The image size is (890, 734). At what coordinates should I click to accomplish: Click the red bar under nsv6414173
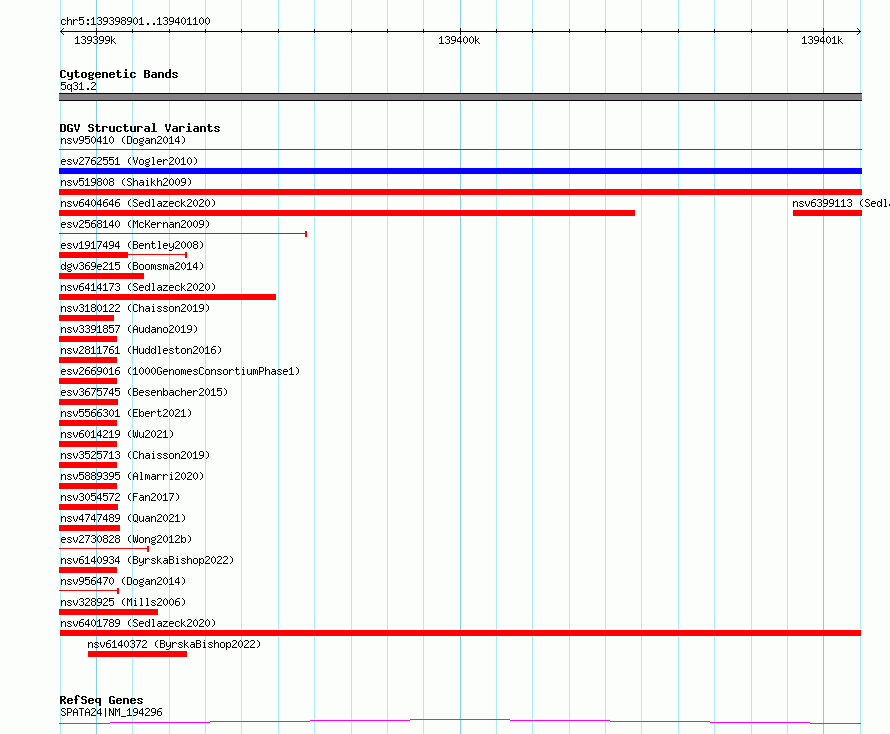pos(167,297)
